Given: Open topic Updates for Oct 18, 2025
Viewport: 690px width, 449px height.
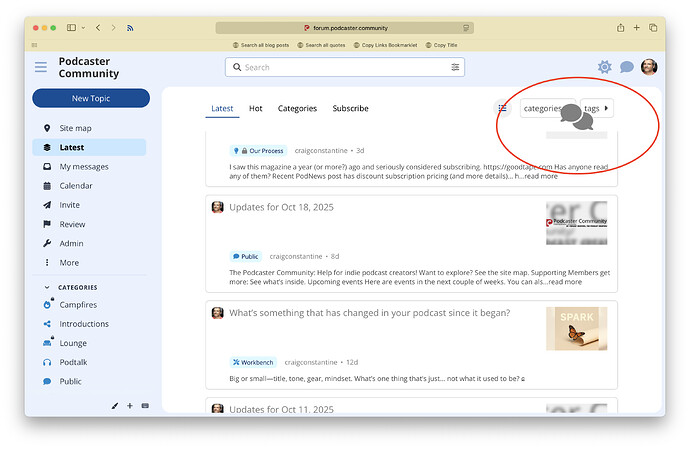Looking at the screenshot, I should click(281, 207).
